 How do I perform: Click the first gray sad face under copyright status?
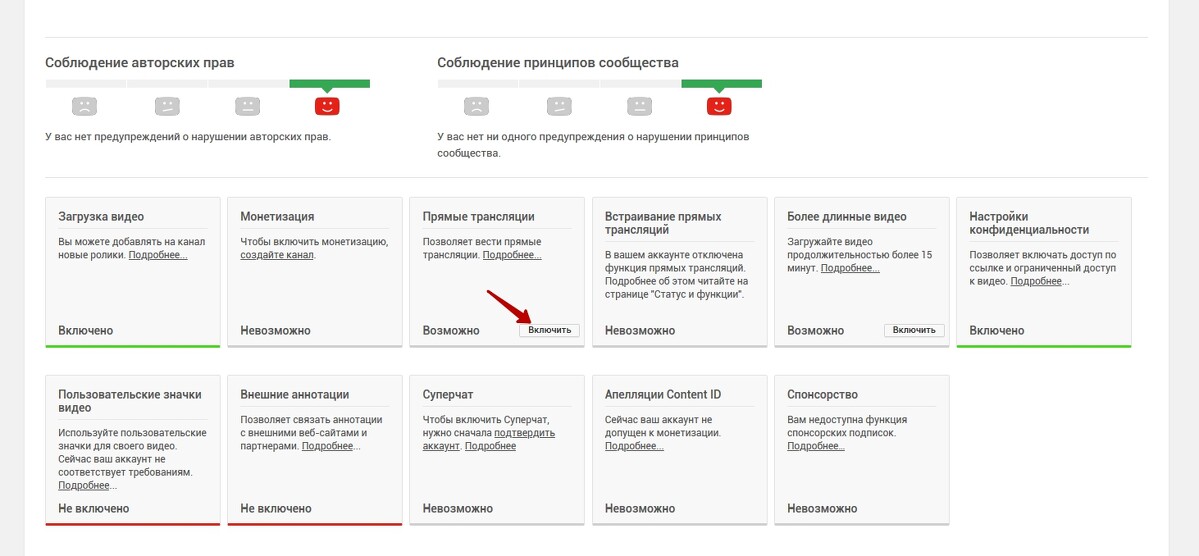[x=85, y=105]
